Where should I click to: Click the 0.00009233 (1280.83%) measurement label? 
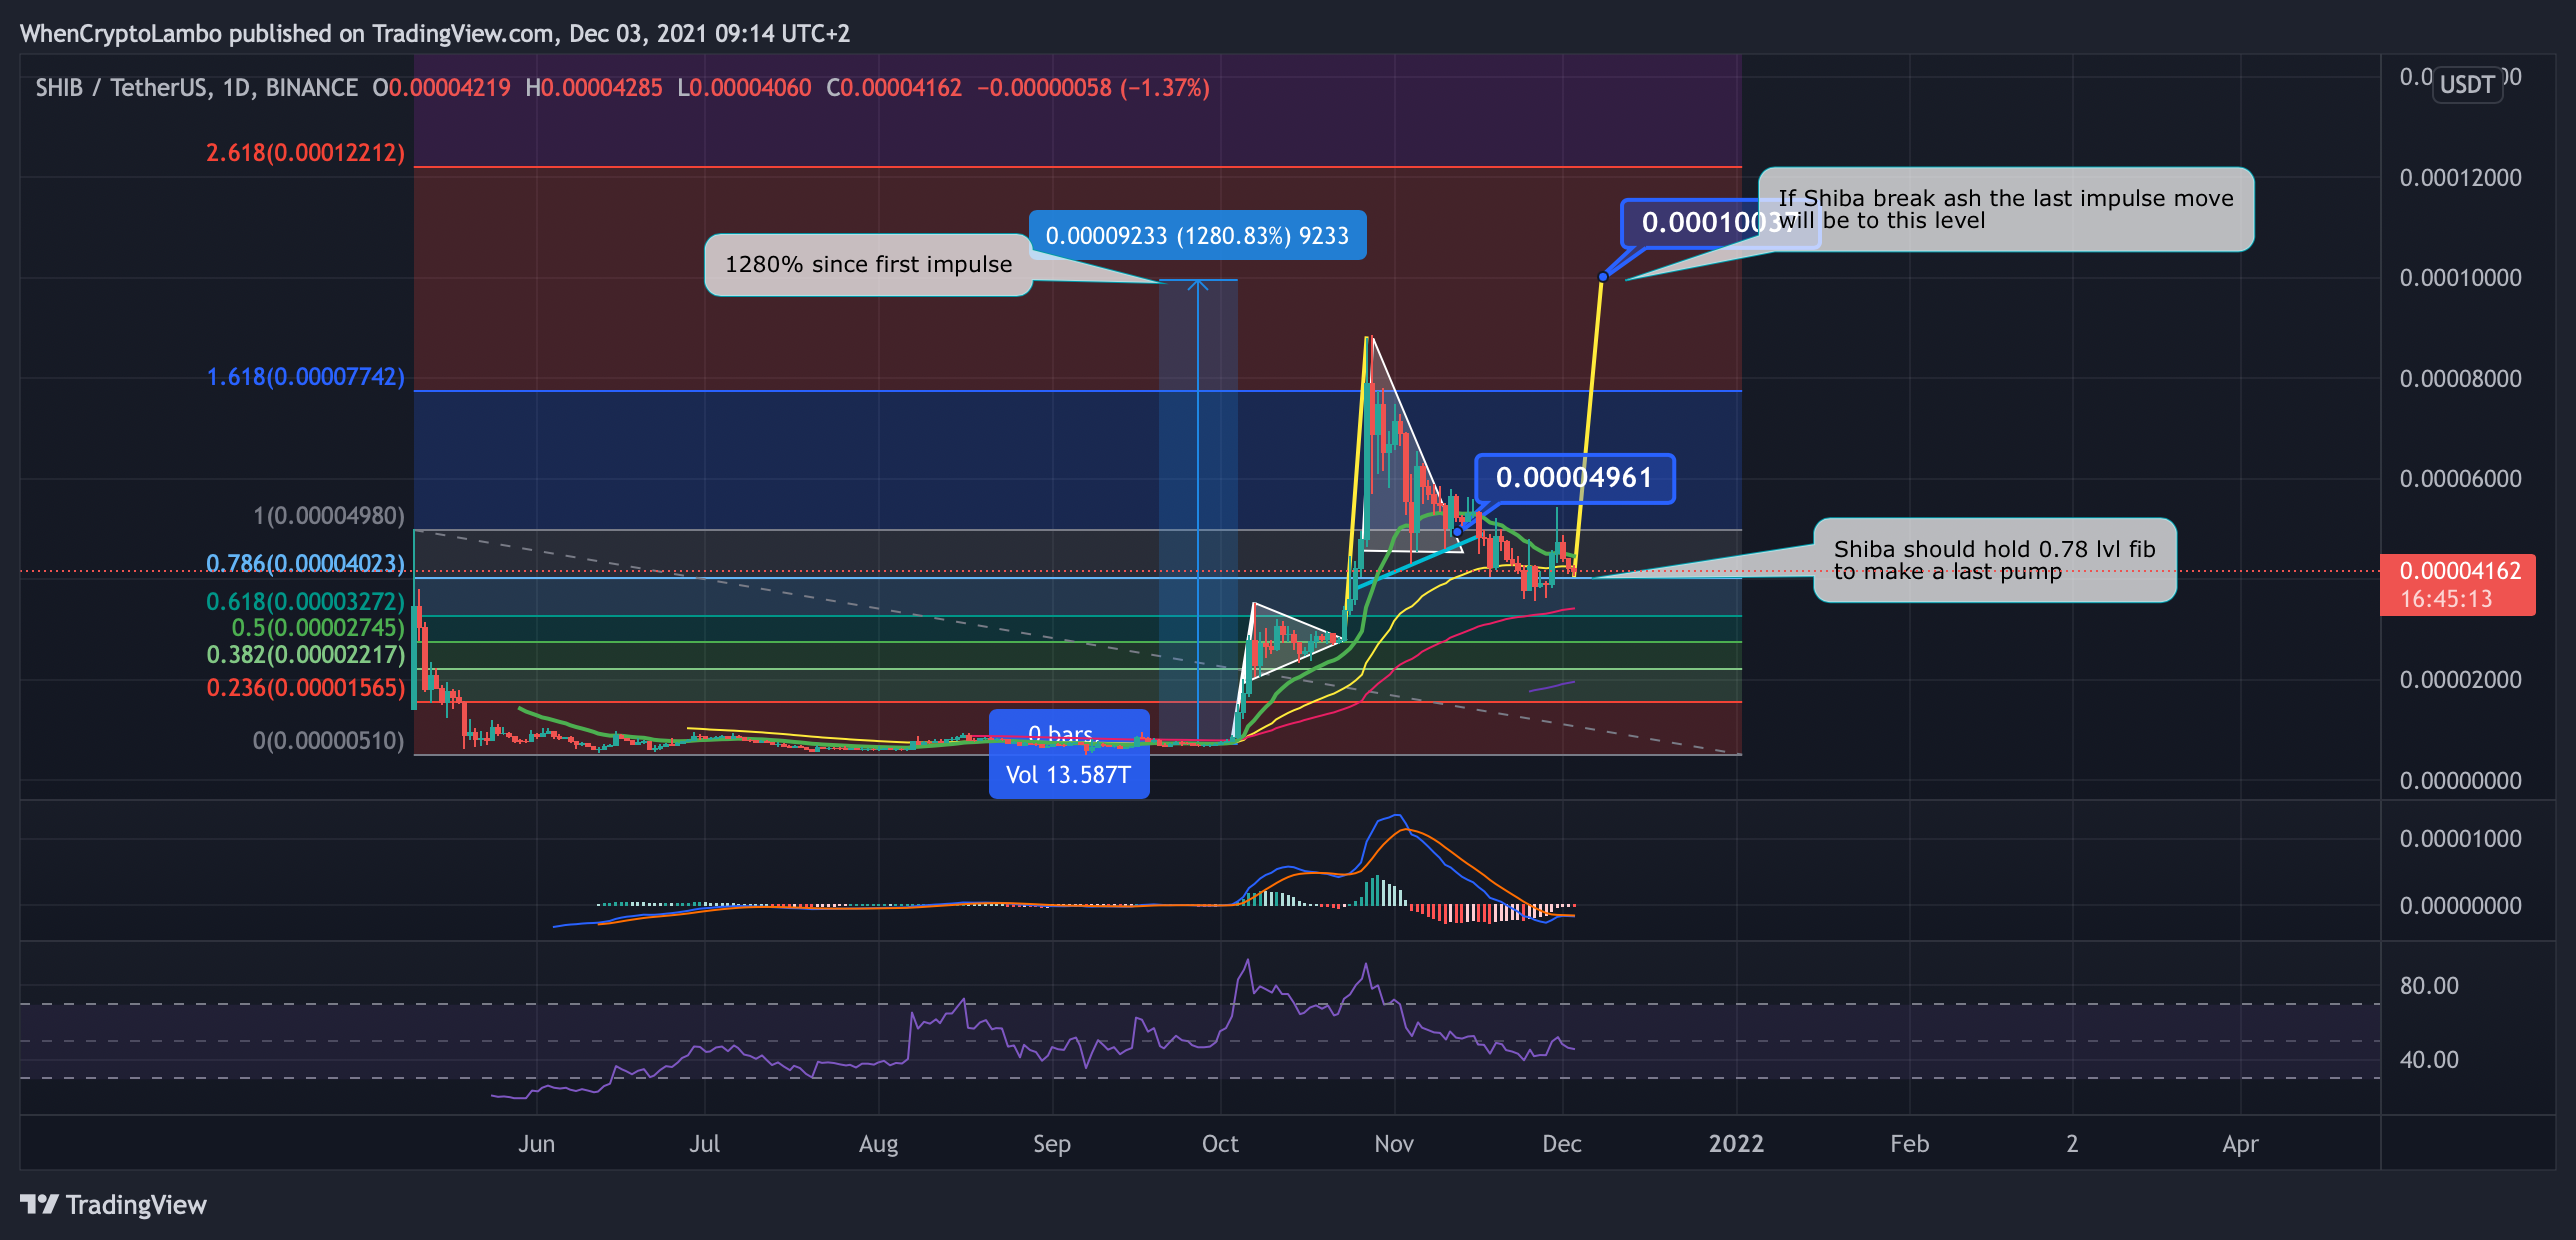click(x=1197, y=236)
